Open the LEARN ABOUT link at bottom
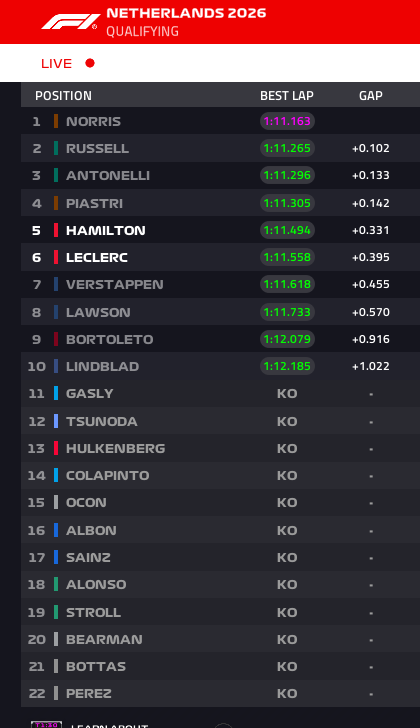The height and width of the screenshot is (728, 420). point(109,726)
